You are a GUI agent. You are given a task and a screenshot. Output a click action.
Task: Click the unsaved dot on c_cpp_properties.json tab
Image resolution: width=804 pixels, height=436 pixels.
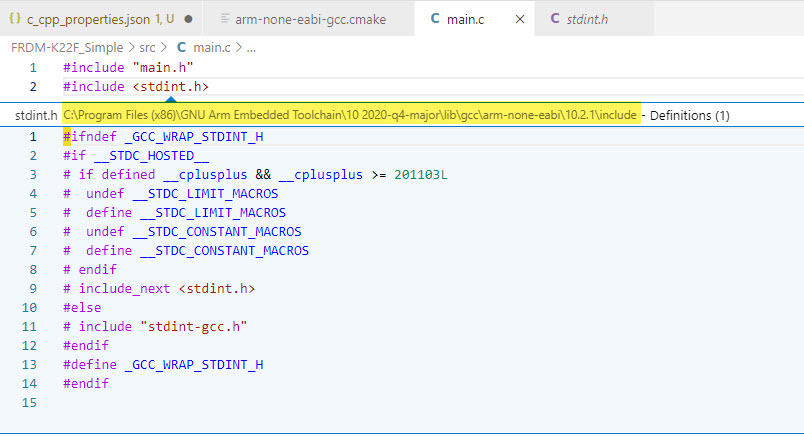pyautogui.click(x=188, y=18)
